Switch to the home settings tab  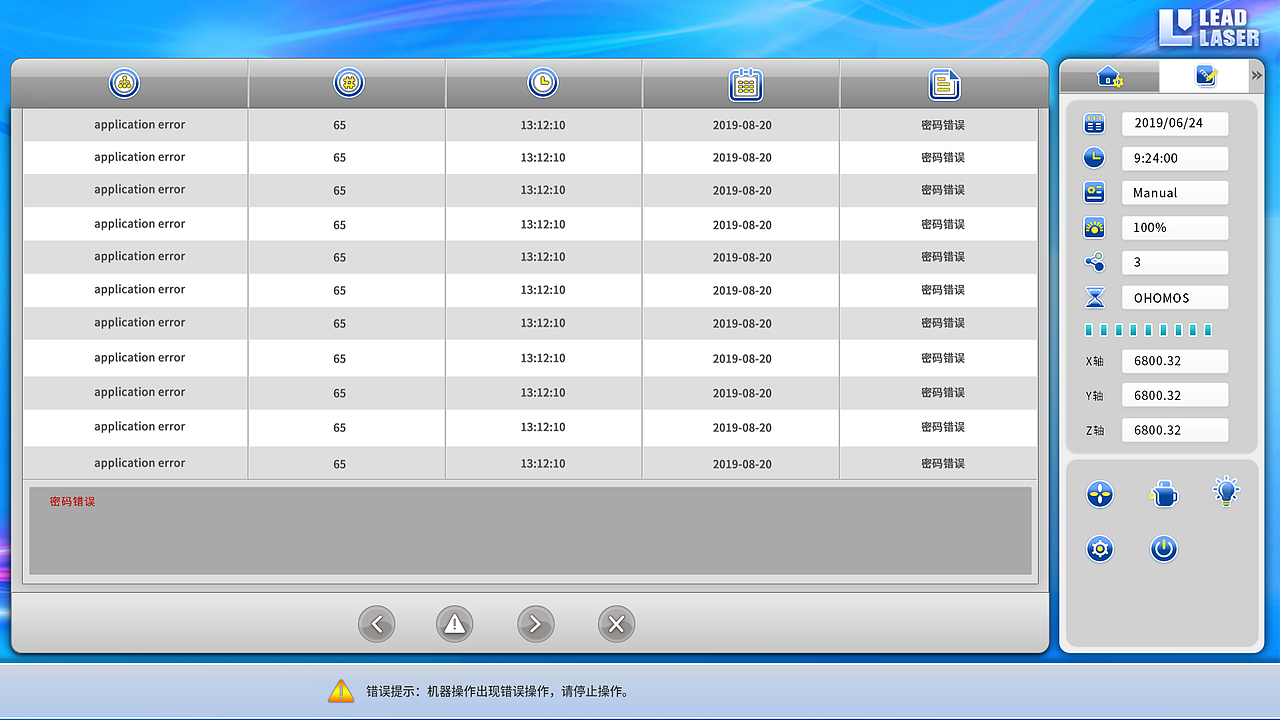click(x=1110, y=77)
